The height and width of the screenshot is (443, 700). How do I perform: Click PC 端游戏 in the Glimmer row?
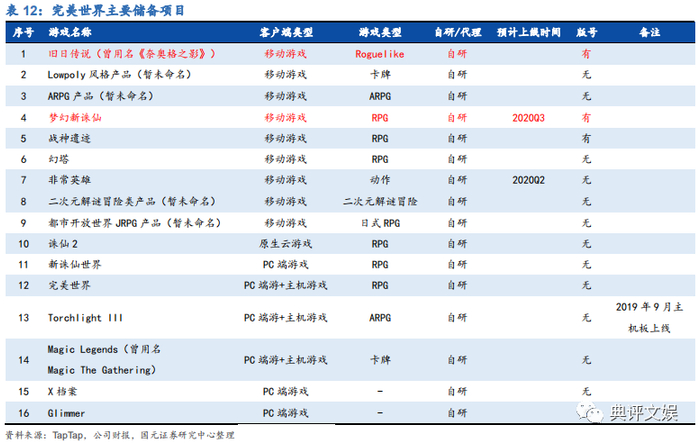pos(286,413)
